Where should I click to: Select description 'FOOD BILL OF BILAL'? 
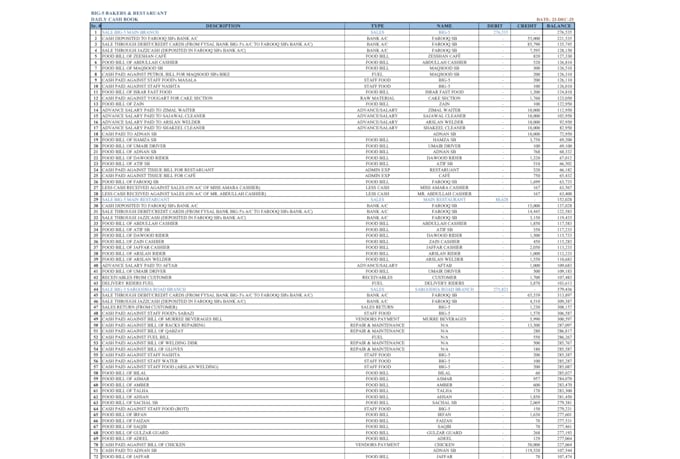(x=124, y=373)
